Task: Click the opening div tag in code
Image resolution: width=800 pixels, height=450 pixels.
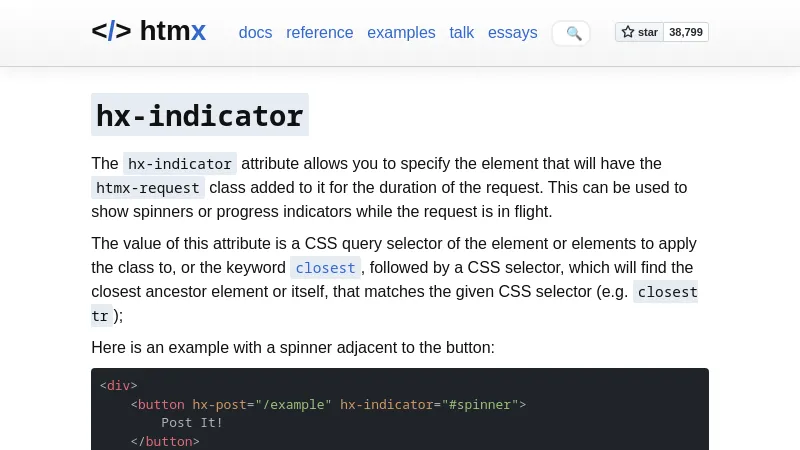Action: click(x=118, y=386)
